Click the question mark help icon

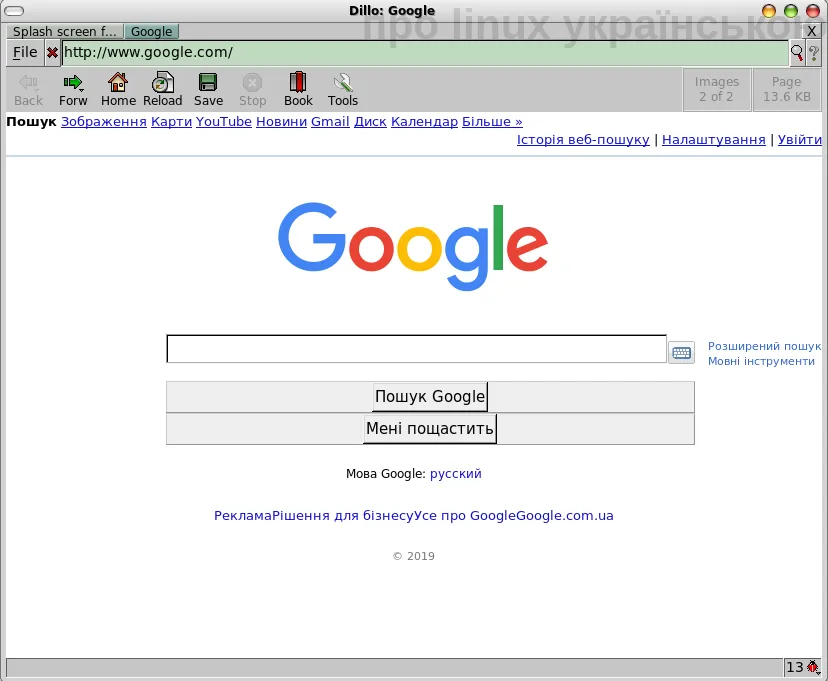tap(813, 53)
